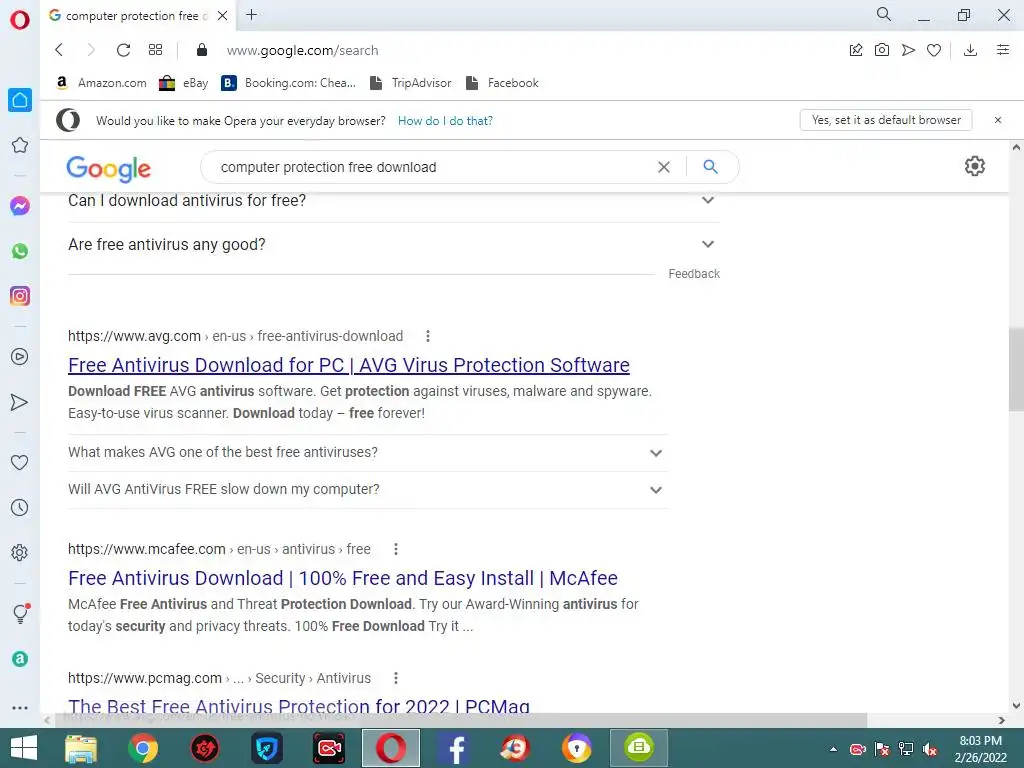Click the address bar URL field
The width and height of the screenshot is (1024, 768).
[302, 50]
